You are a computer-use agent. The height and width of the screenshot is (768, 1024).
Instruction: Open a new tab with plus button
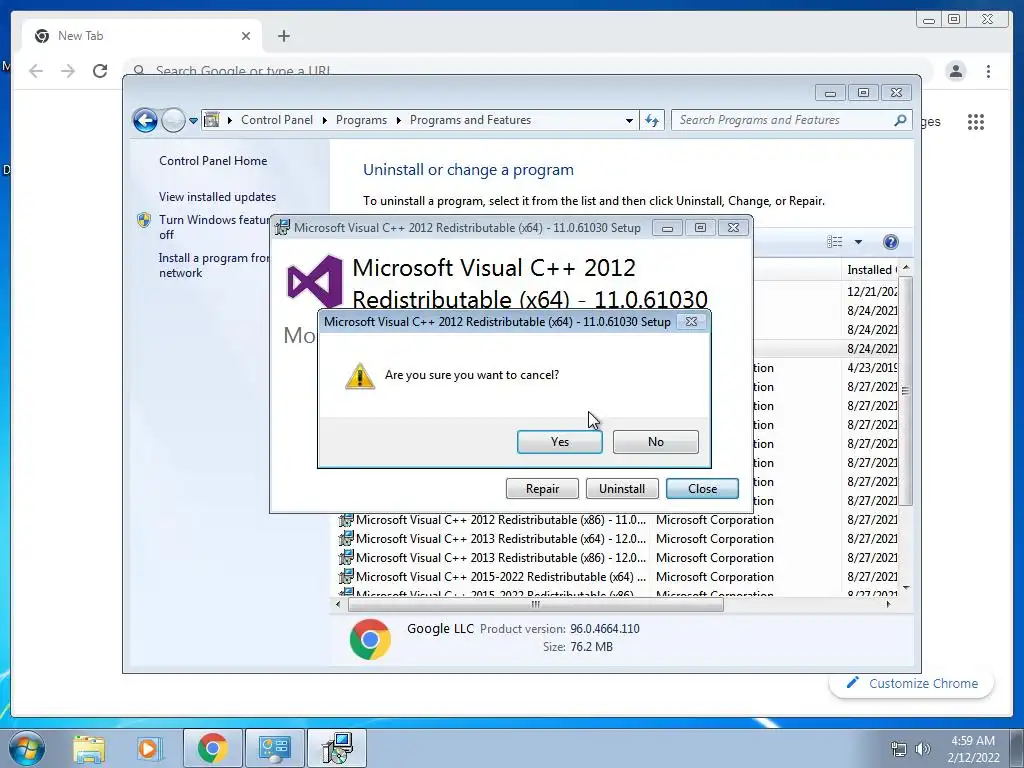[x=283, y=36]
